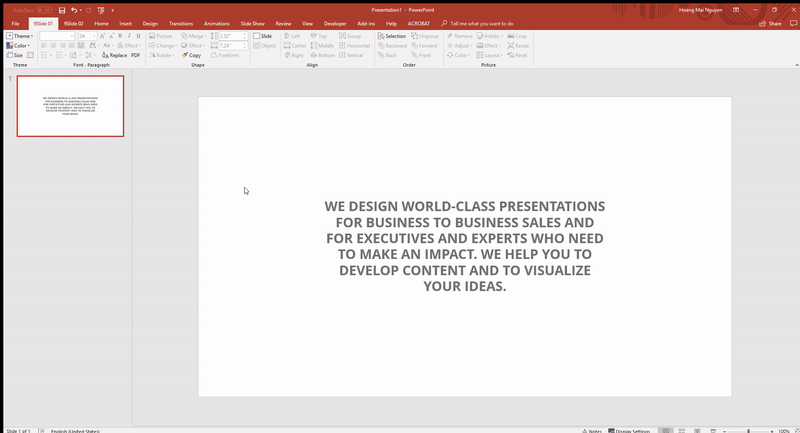Toggle bold formatting
The image size is (800, 433).
point(120,36)
